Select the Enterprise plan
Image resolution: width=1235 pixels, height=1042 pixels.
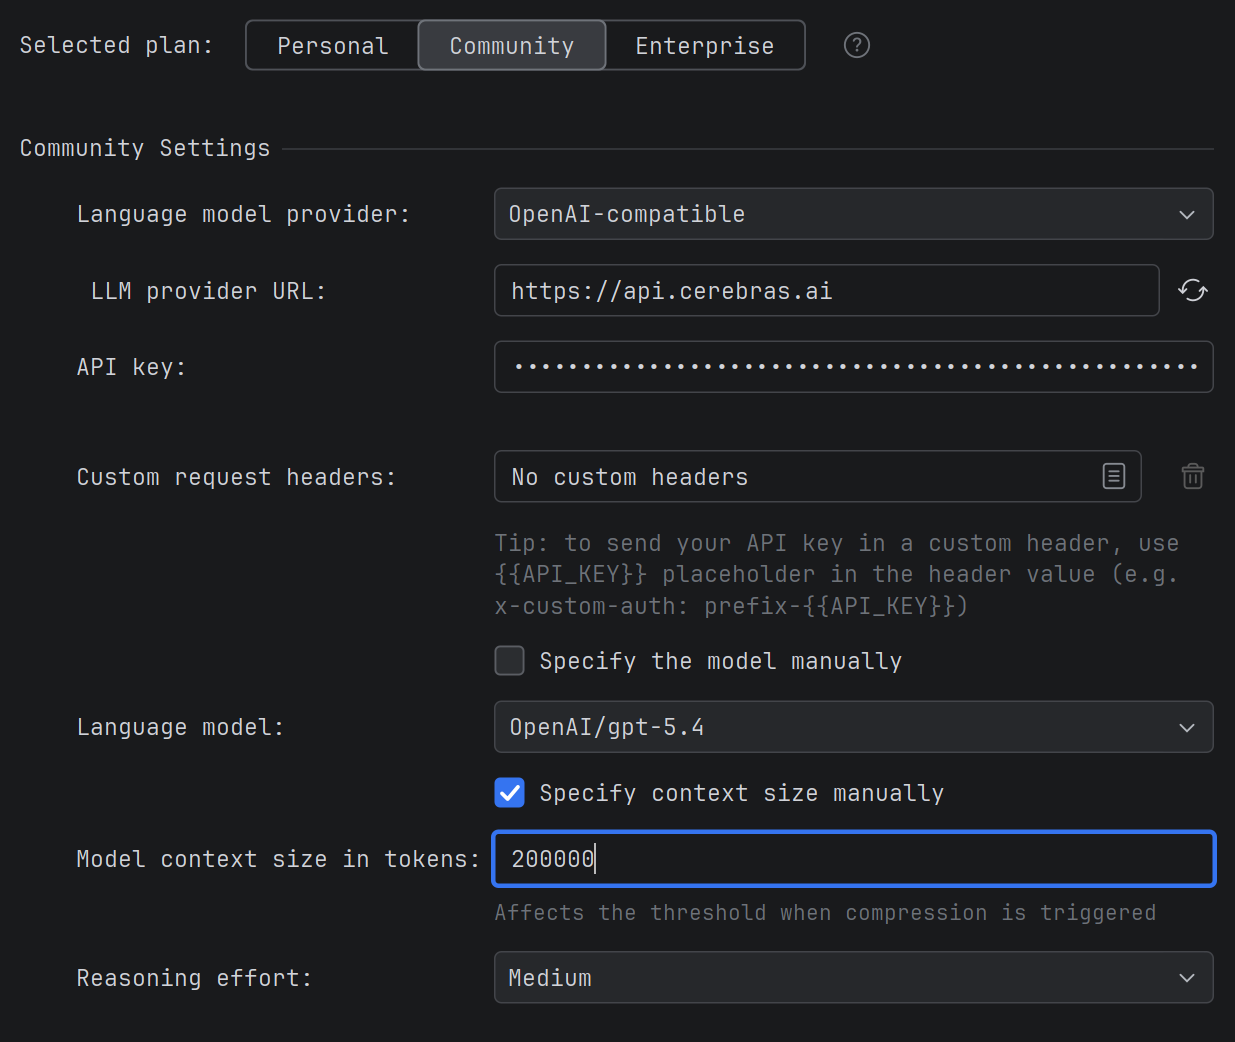tap(704, 45)
